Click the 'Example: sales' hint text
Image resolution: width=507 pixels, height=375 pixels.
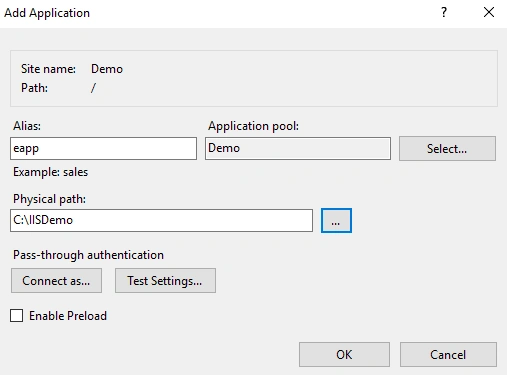[51, 172]
